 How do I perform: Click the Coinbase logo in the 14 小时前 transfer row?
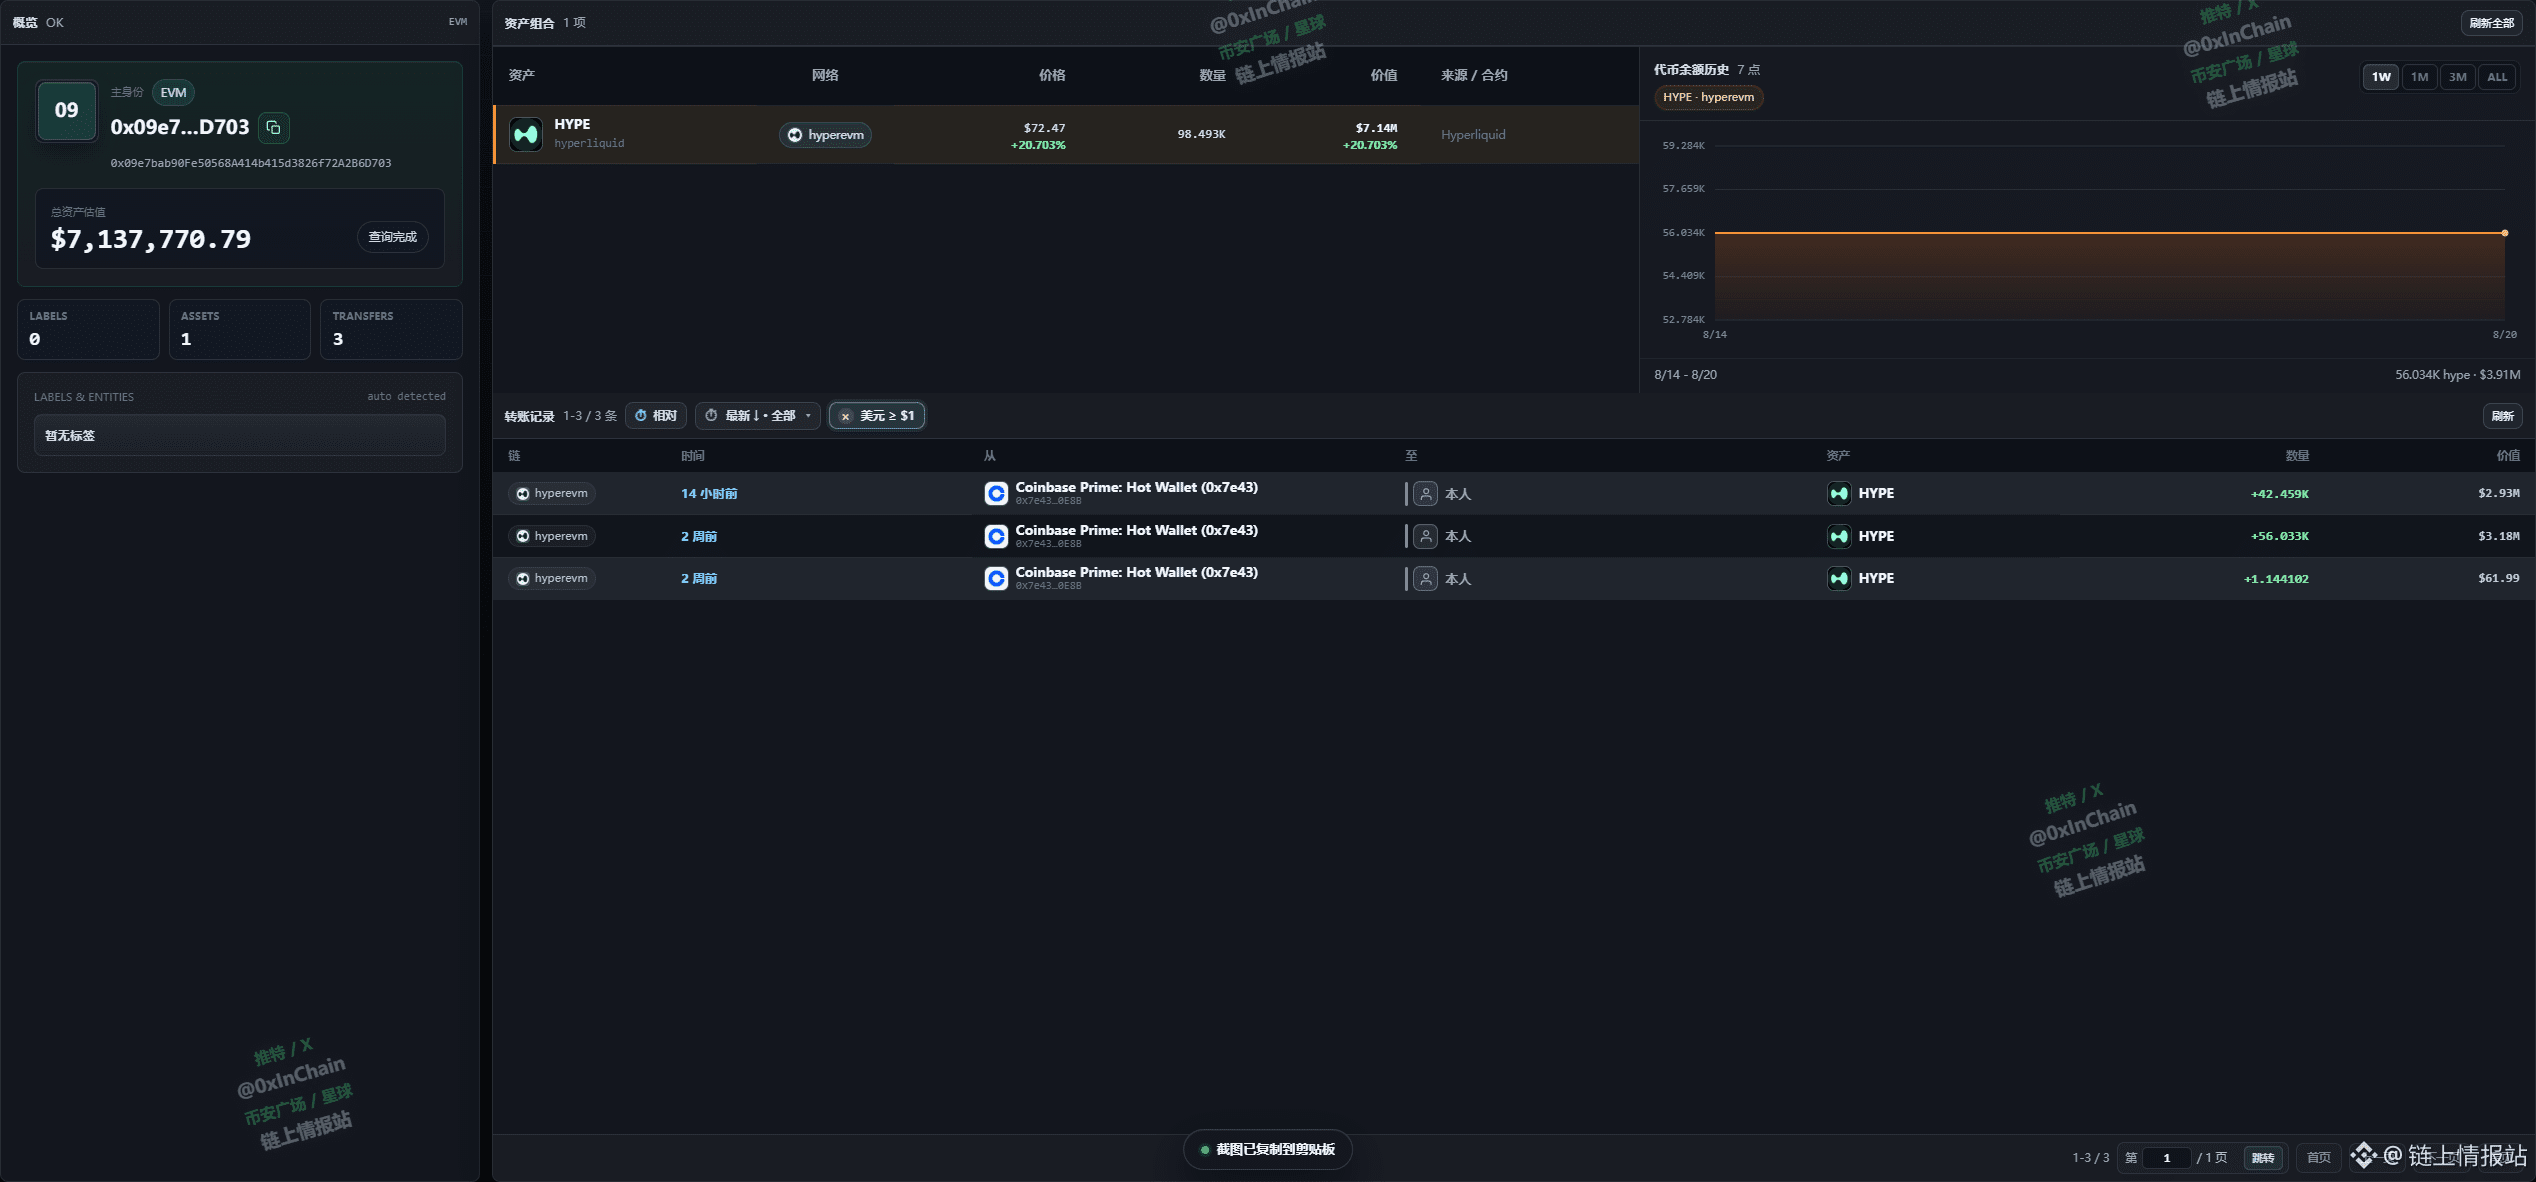click(996, 493)
